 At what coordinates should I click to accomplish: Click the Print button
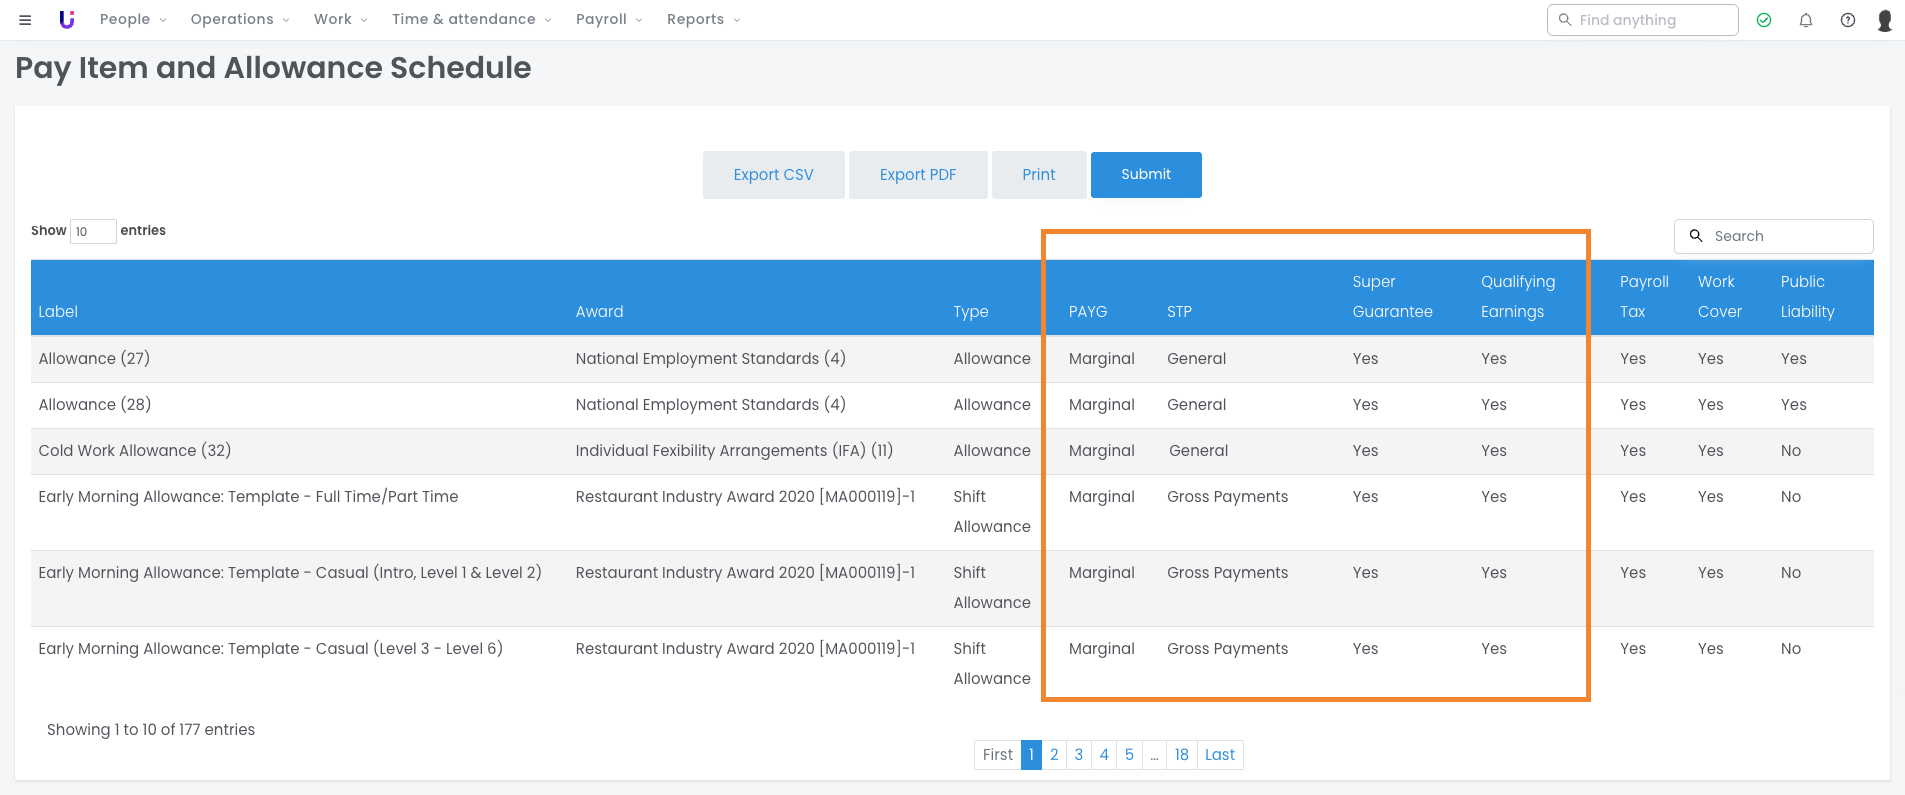tap(1038, 175)
